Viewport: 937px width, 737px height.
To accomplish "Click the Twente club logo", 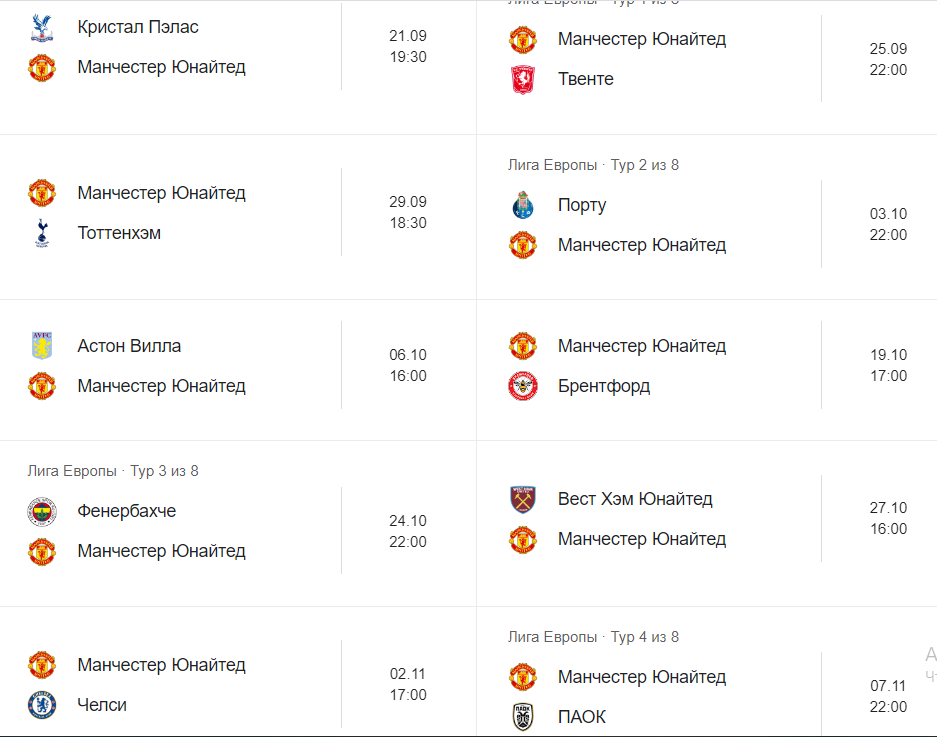I will (523, 79).
